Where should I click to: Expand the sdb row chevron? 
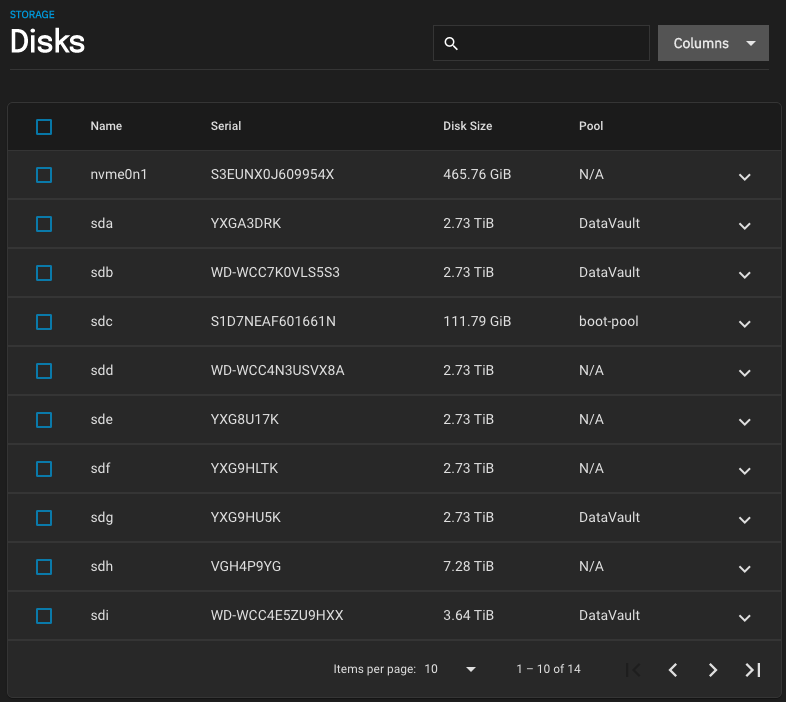click(x=744, y=275)
